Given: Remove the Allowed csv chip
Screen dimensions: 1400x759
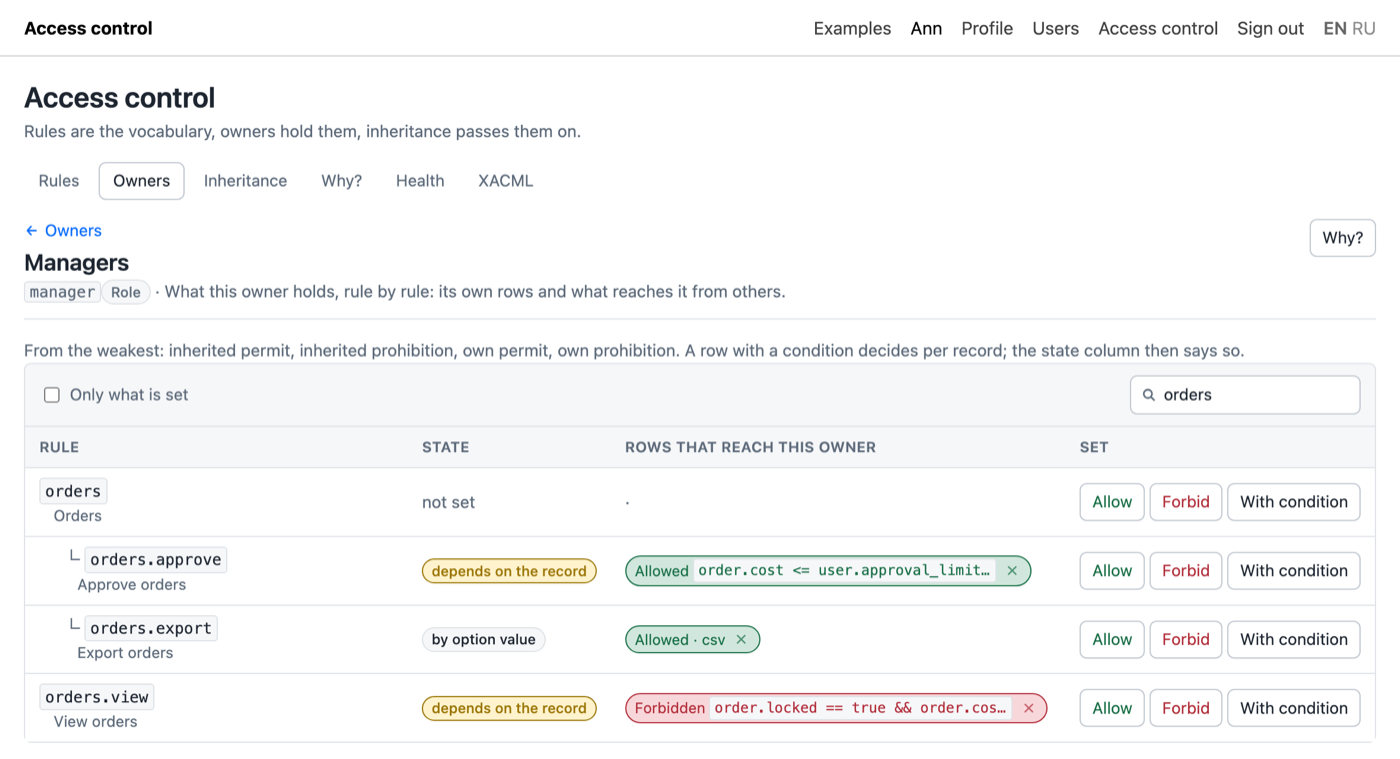Looking at the screenshot, I should (x=741, y=640).
